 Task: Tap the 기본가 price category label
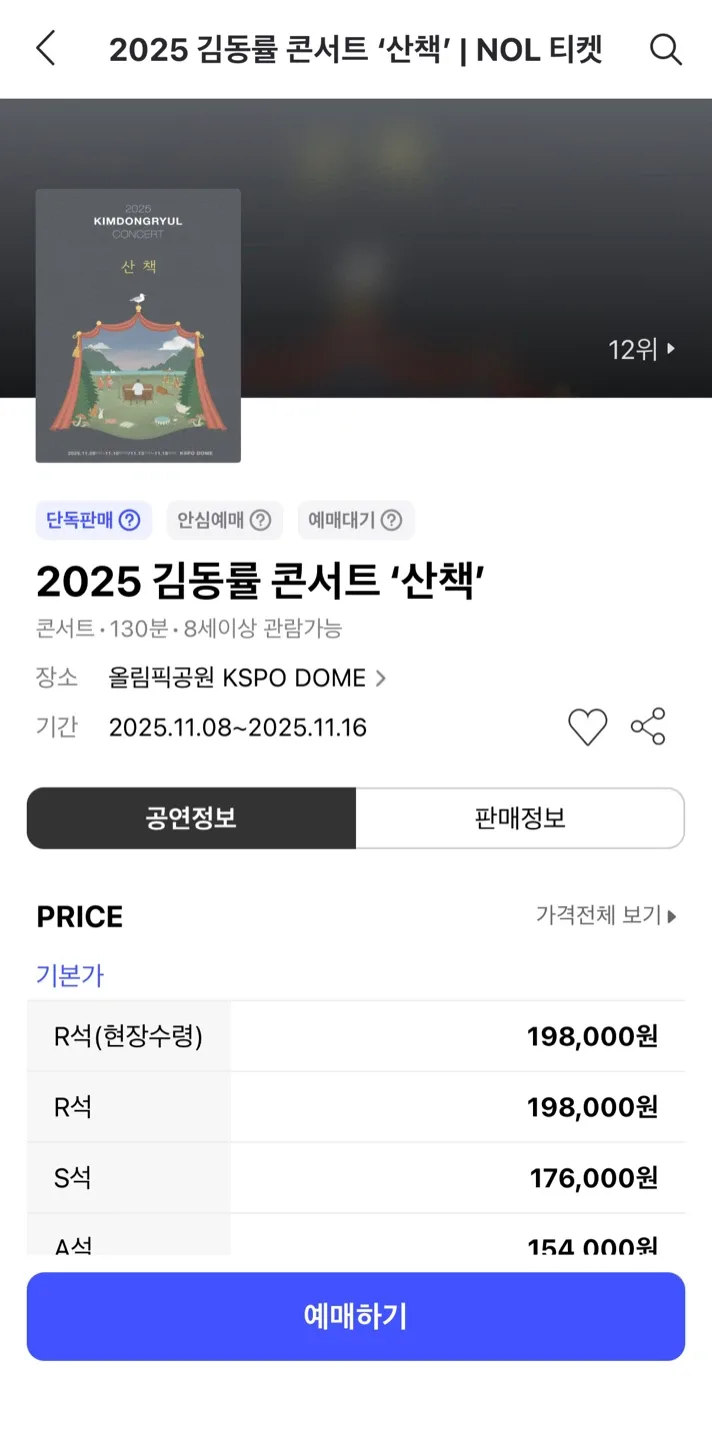pos(70,975)
